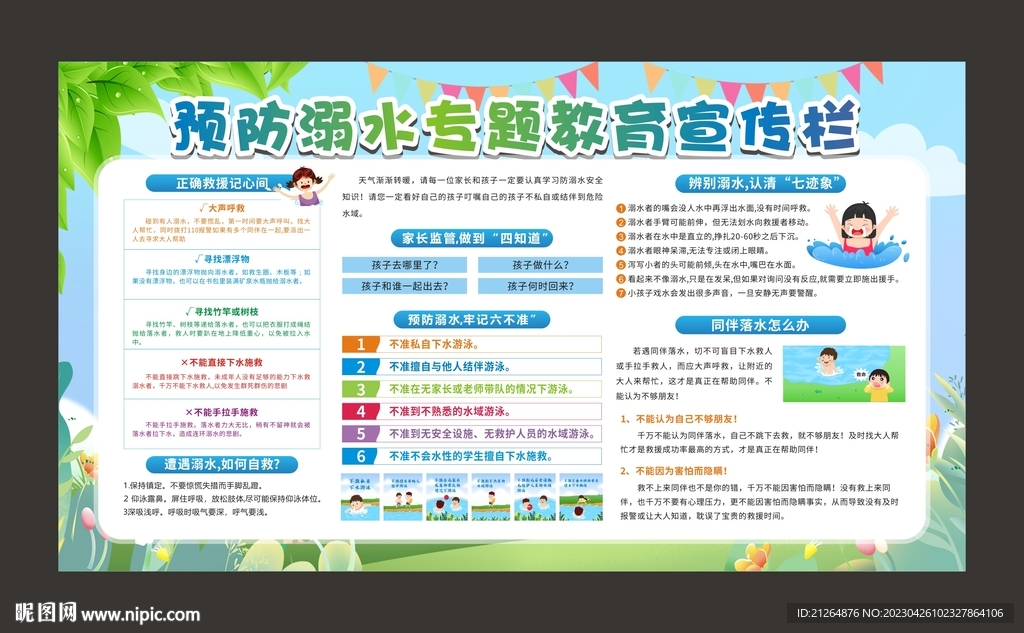The image size is (1024, 633).
Task: Select the green number 3 badge
Action: (360, 389)
